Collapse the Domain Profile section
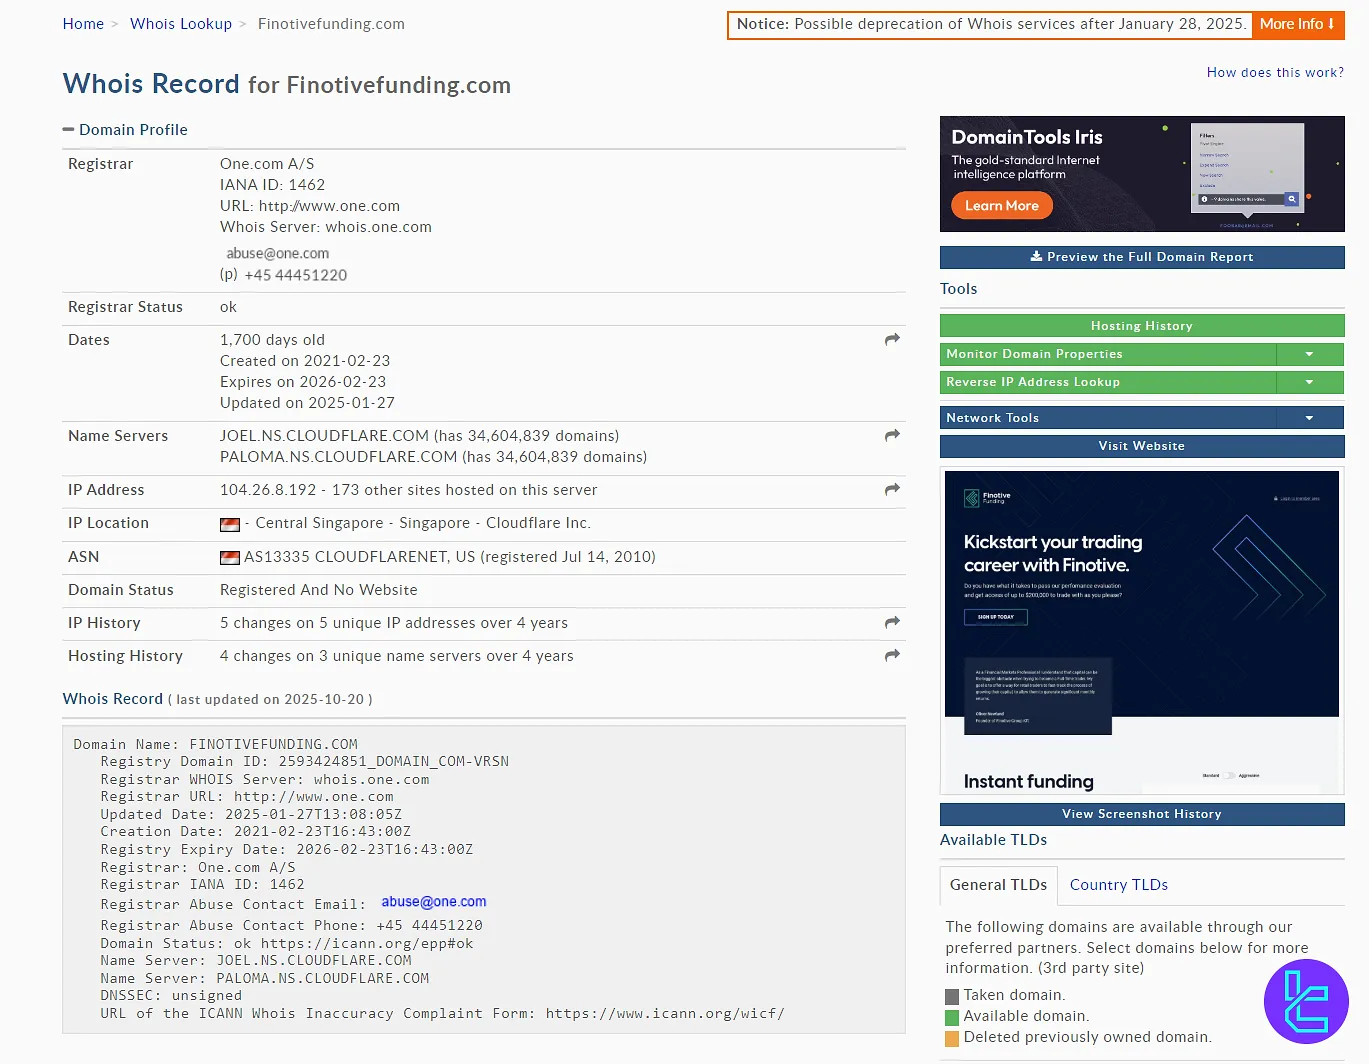 coord(68,130)
